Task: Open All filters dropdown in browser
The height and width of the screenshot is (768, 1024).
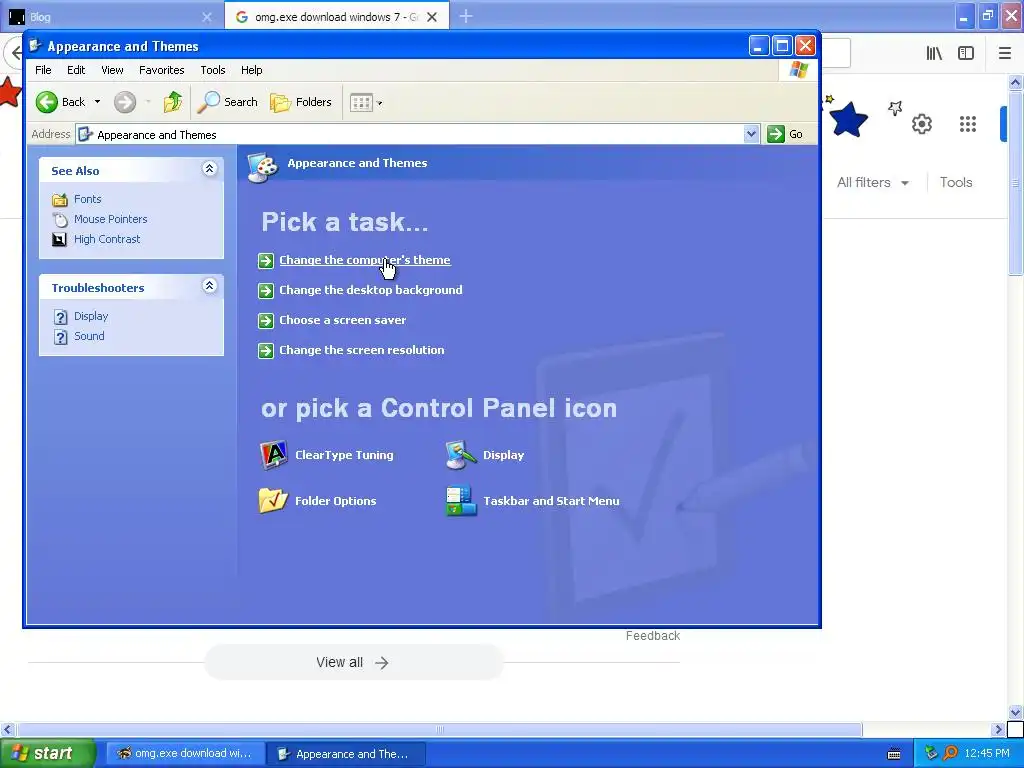Action: [x=873, y=183]
